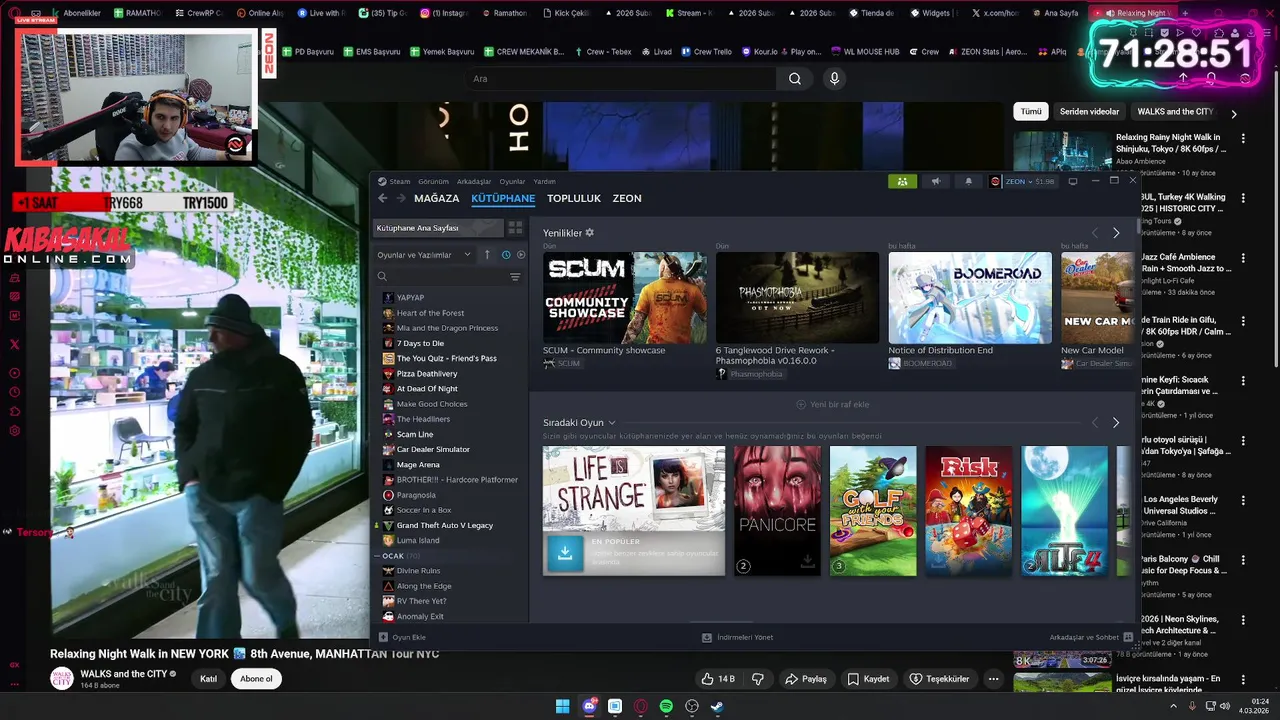Viewport: 1280px width, 720px height.
Task: Select 7 Days to Die
Action: click(x=420, y=343)
